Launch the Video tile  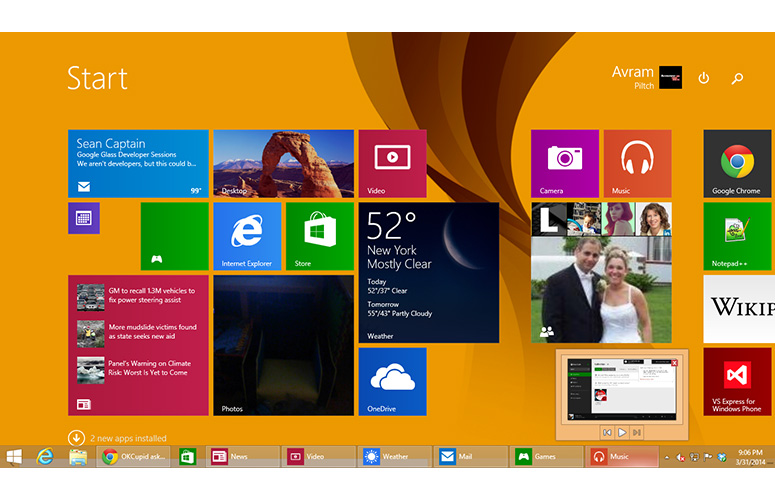tap(392, 164)
